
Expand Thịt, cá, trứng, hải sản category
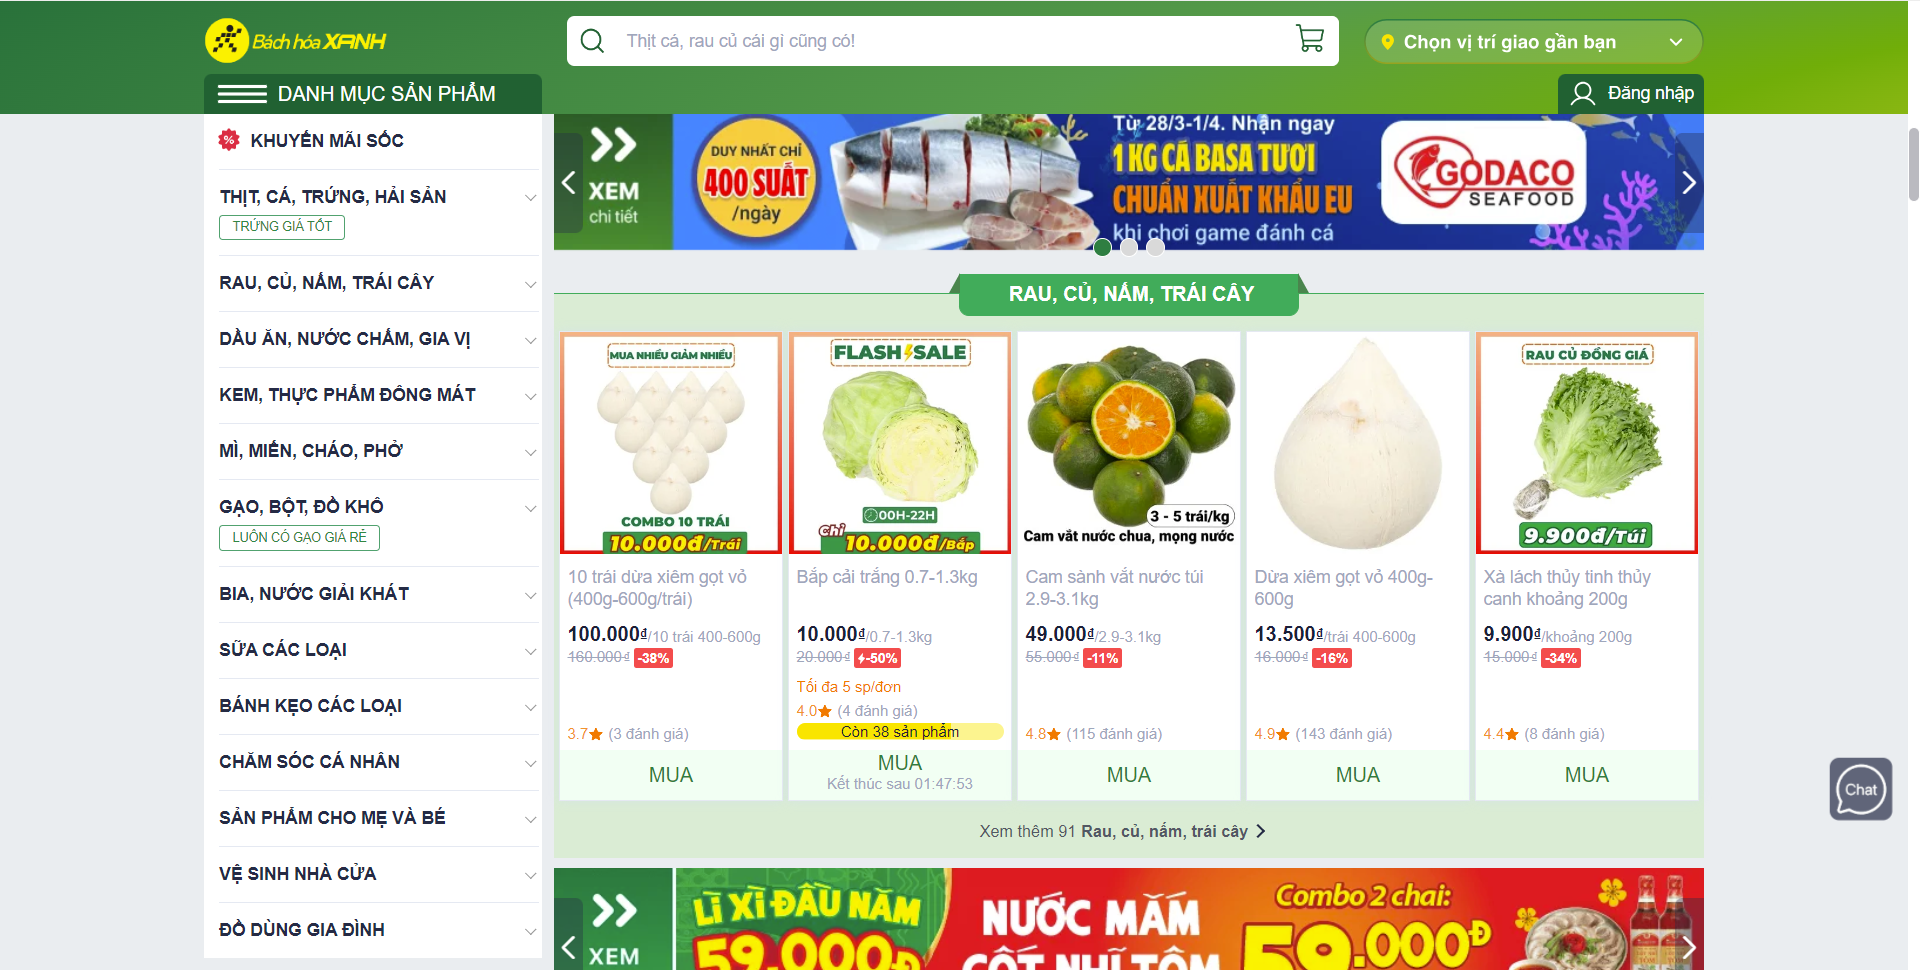(531, 198)
